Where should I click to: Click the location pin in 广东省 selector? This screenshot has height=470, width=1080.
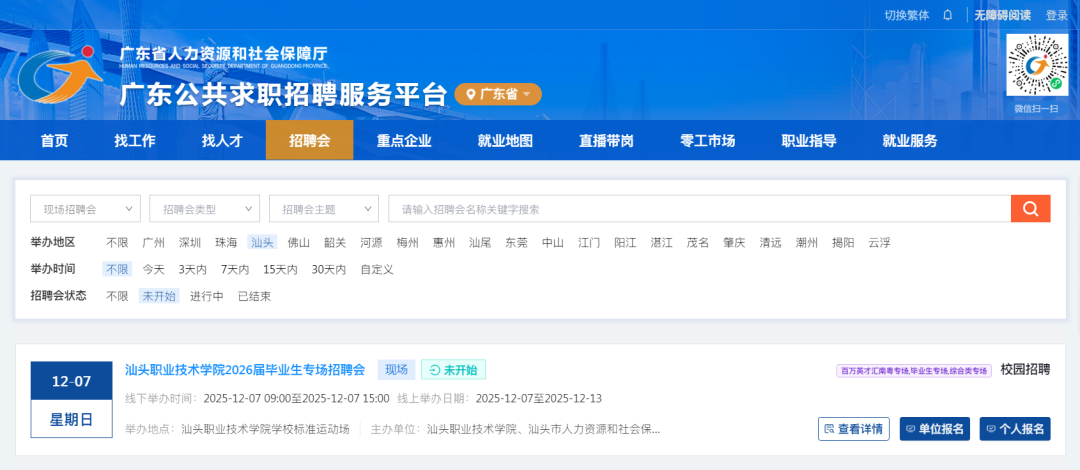(470, 94)
